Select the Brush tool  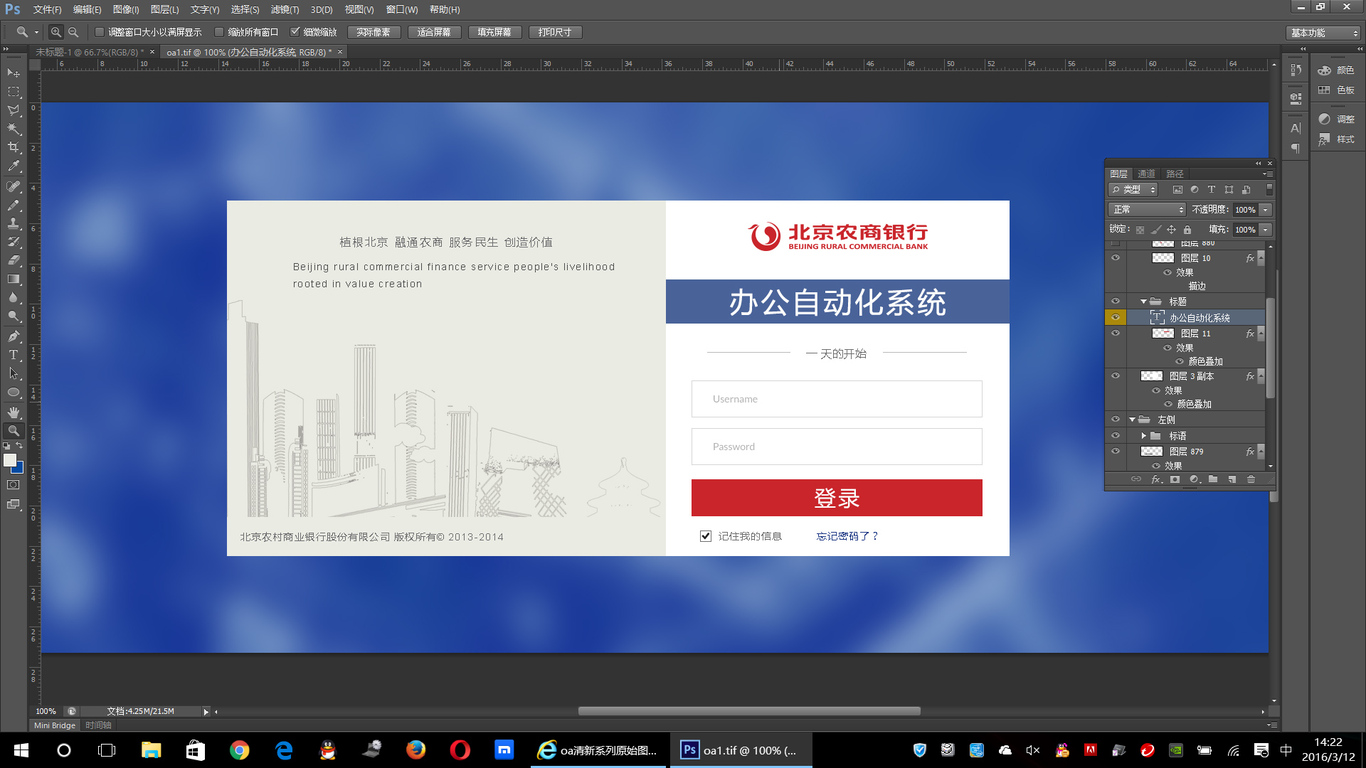tap(13, 206)
